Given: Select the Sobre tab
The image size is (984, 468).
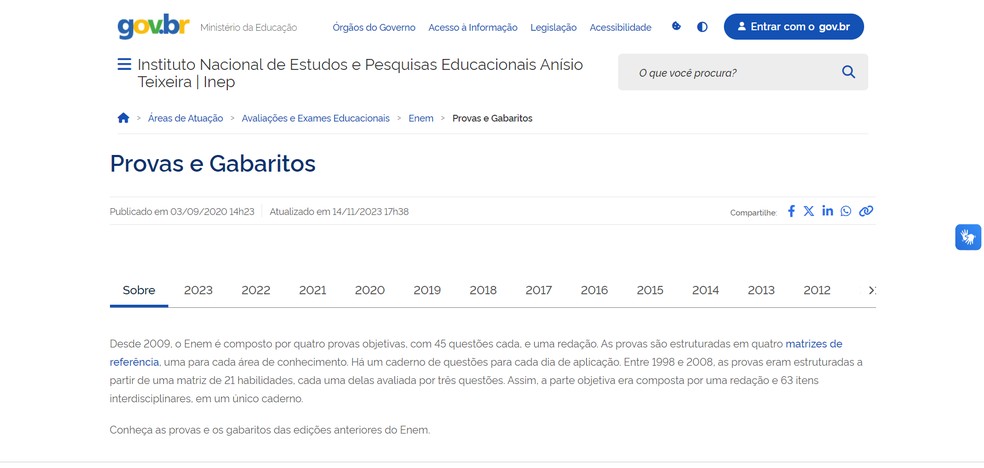Looking at the screenshot, I should pyautogui.click(x=139, y=290).
